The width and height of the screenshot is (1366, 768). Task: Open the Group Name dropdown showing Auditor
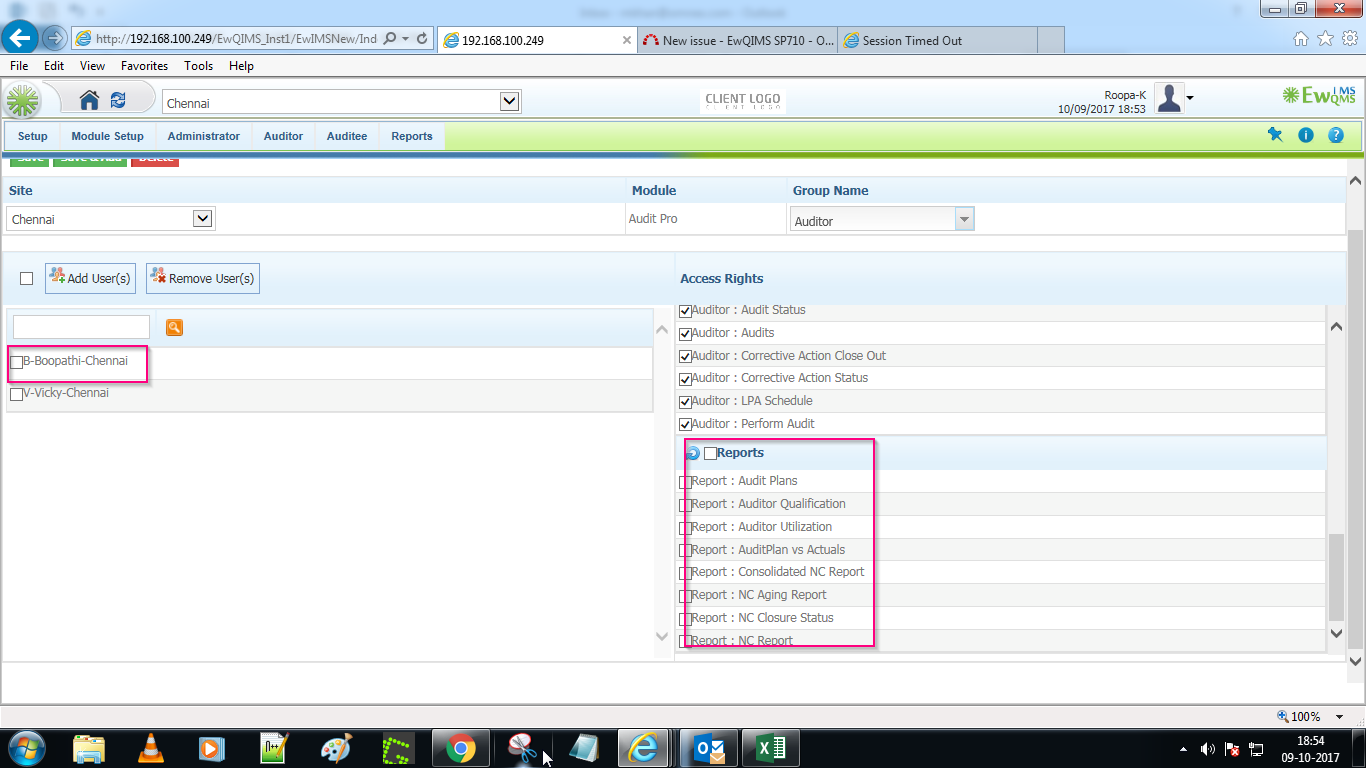coord(964,219)
